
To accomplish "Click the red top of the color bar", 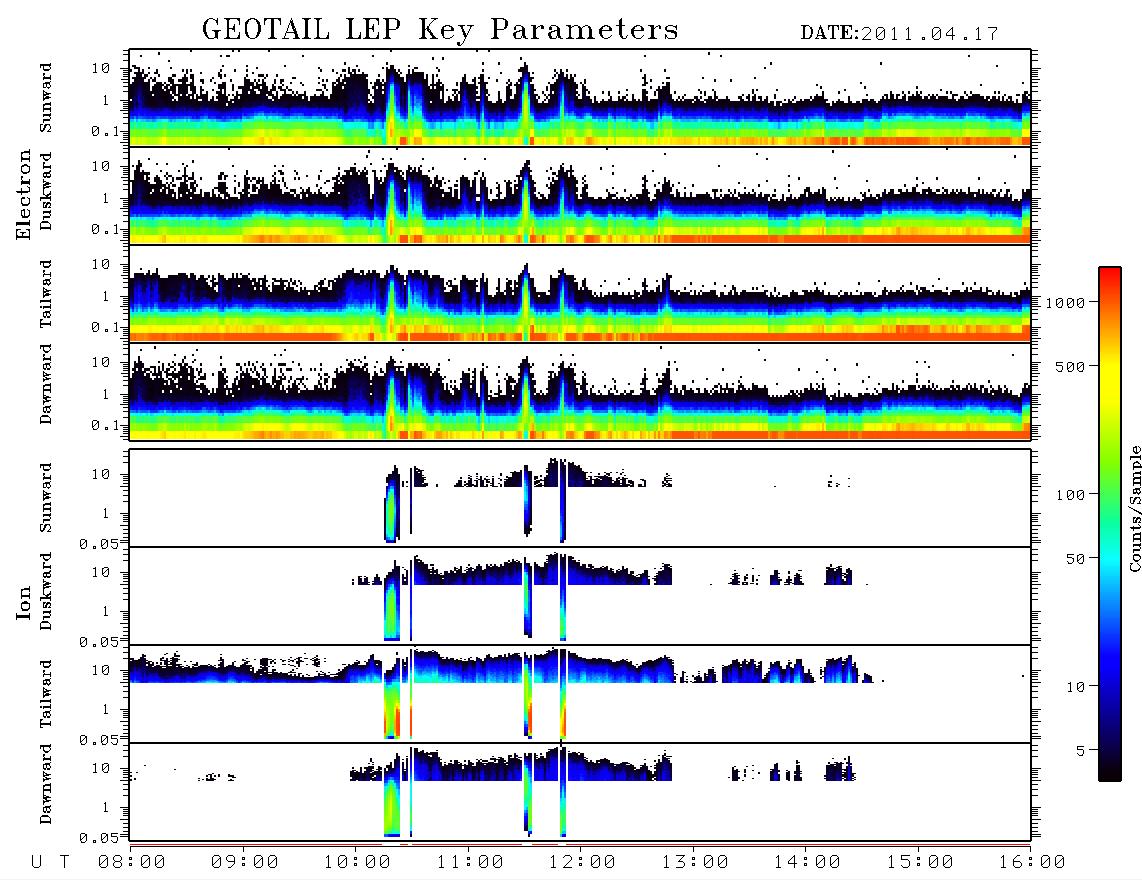I will 1109,275.
